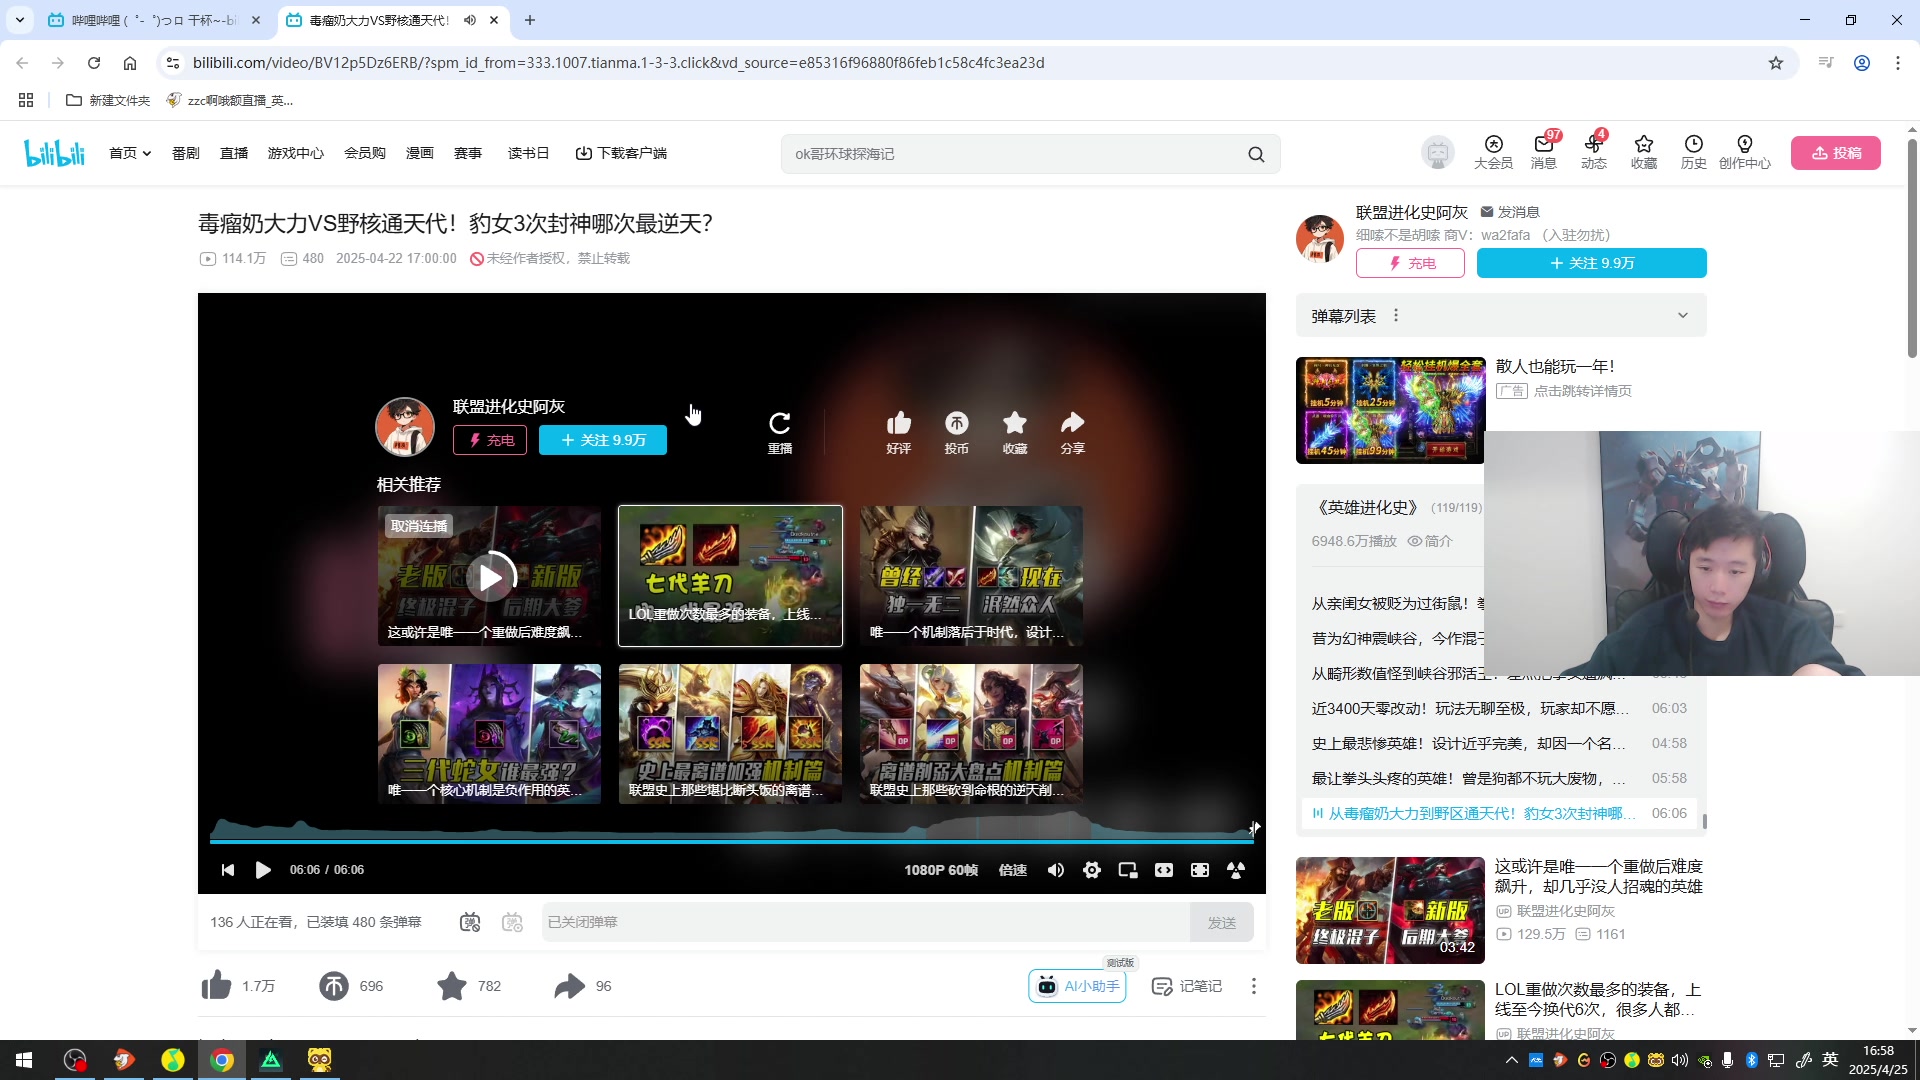Click 取消连播 on first recommended video
Image resolution: width=1920 pixels, height=1080 pixels.
pyautogui.click(x=419, y=526)
